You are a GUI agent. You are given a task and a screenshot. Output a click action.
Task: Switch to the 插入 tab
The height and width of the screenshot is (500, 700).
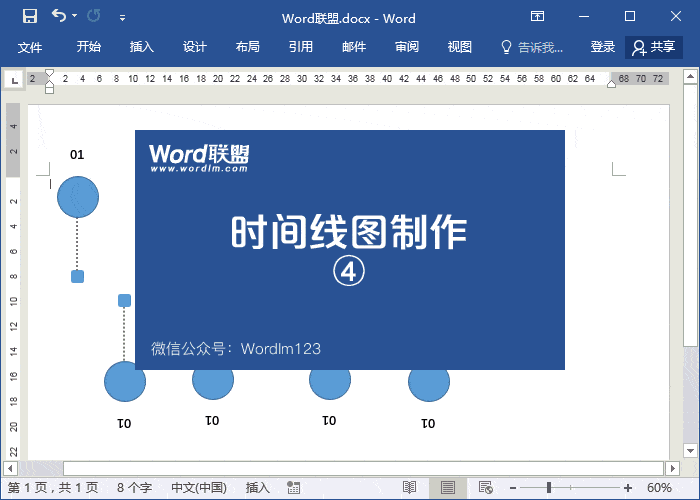(x=142, y=47)
